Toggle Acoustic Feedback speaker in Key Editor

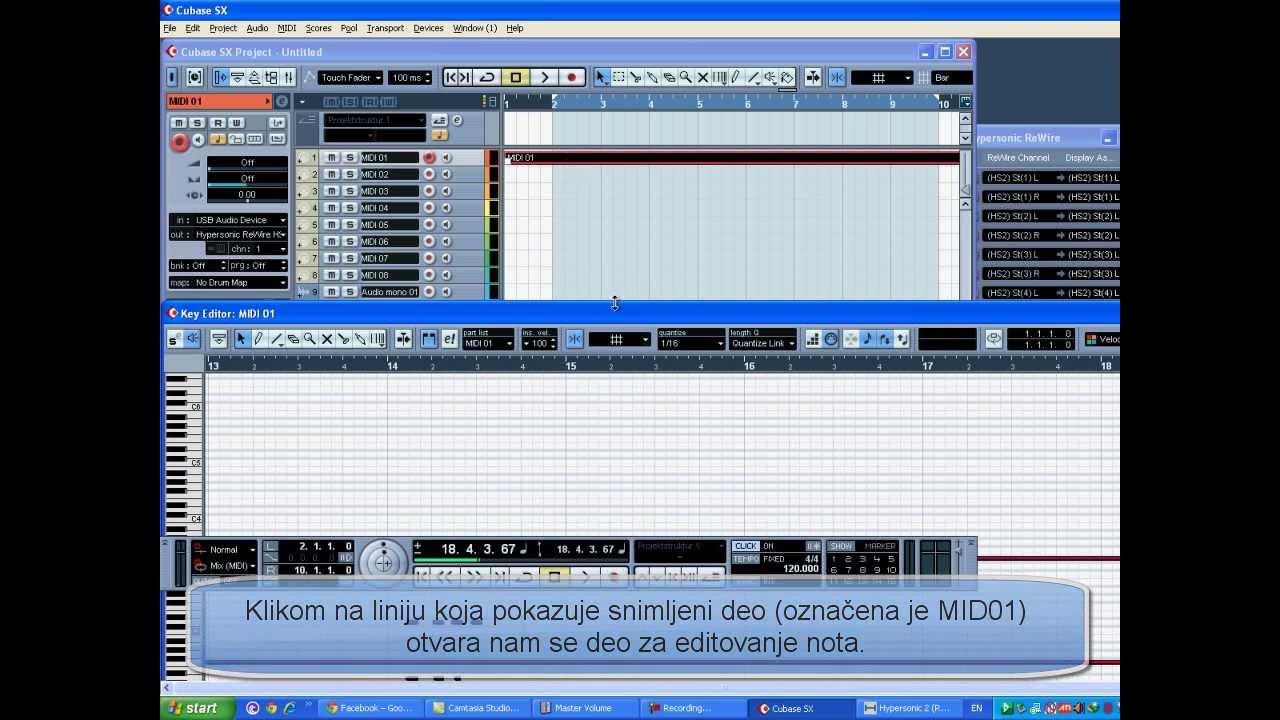192,340
